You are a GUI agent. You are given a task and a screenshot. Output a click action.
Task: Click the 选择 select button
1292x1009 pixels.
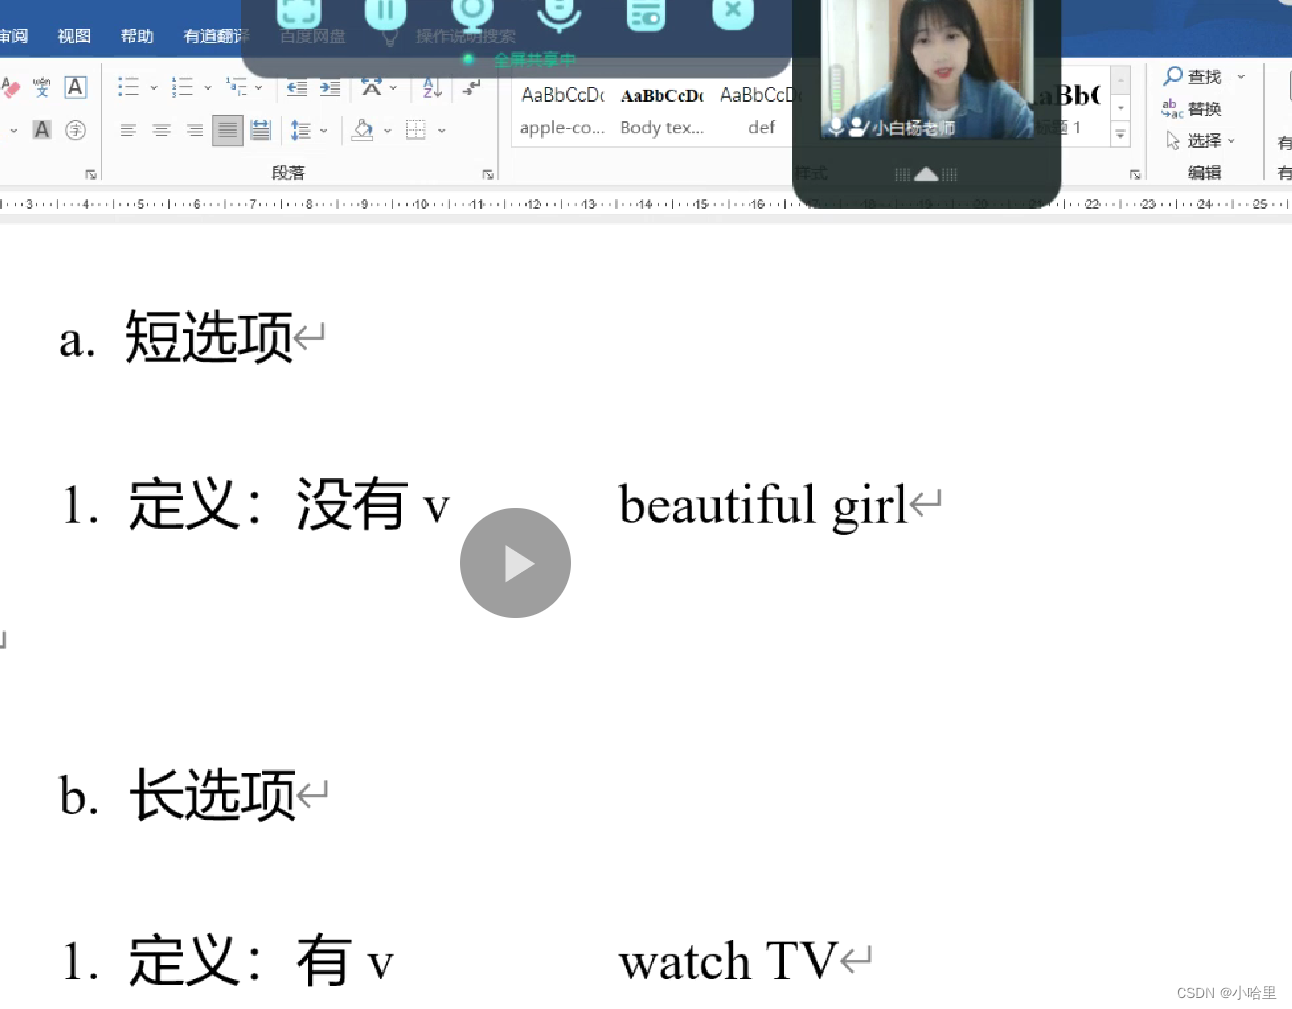[1193, 141]
